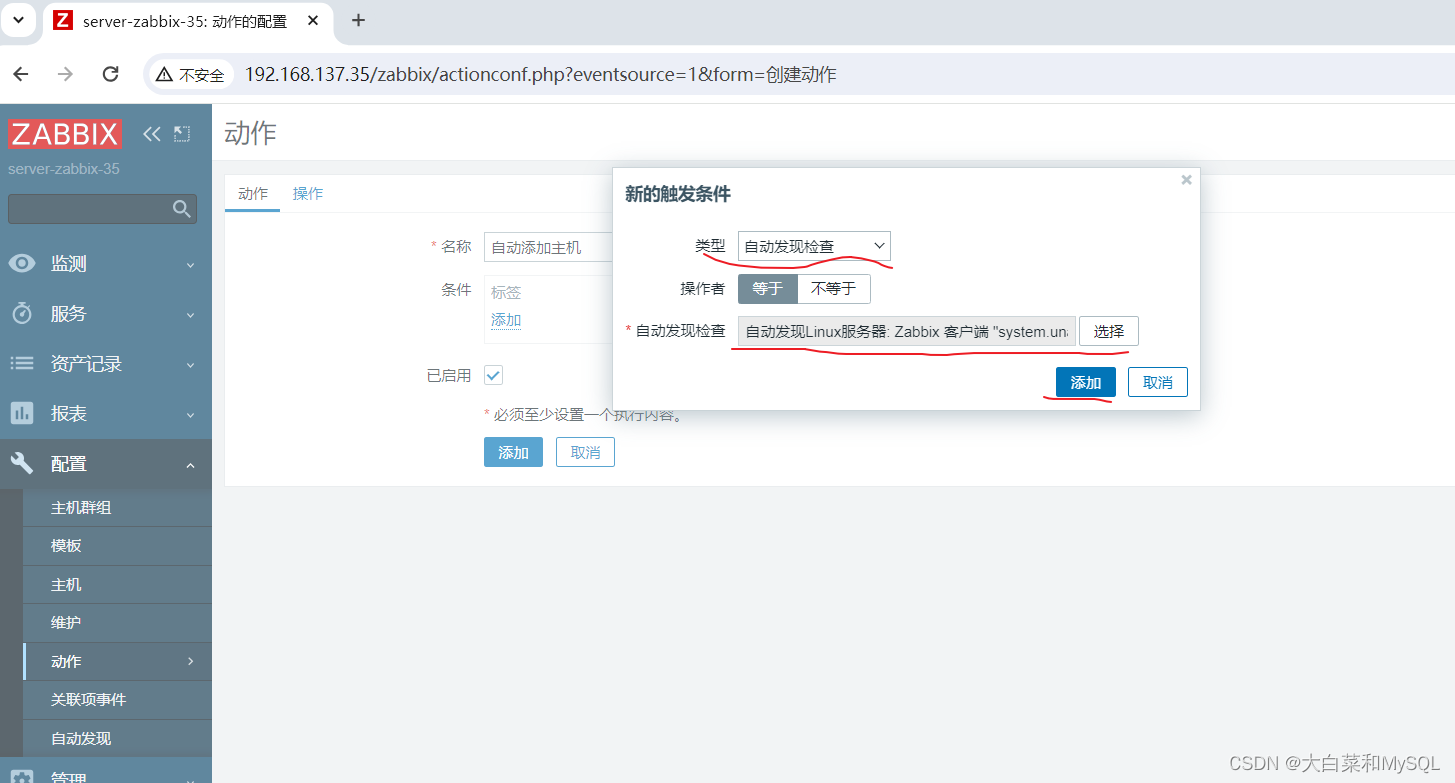This screenshot has width=1455, height=783.
Task: Click the bar chart icon for 报表
Action: click(22, 413)
